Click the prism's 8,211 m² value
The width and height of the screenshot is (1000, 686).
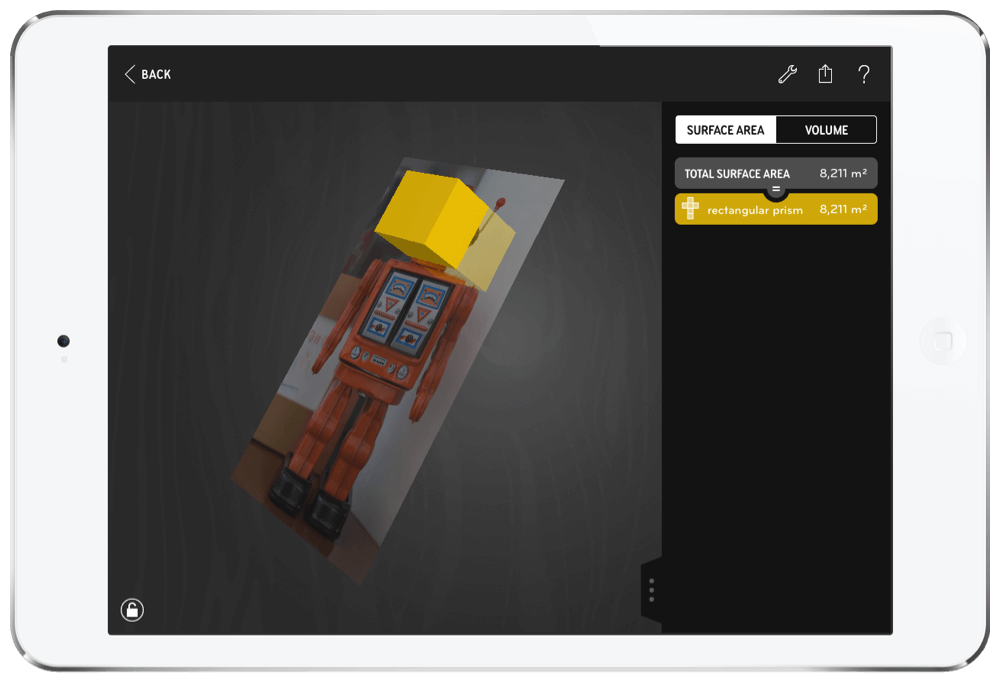(x=842, y=209)
